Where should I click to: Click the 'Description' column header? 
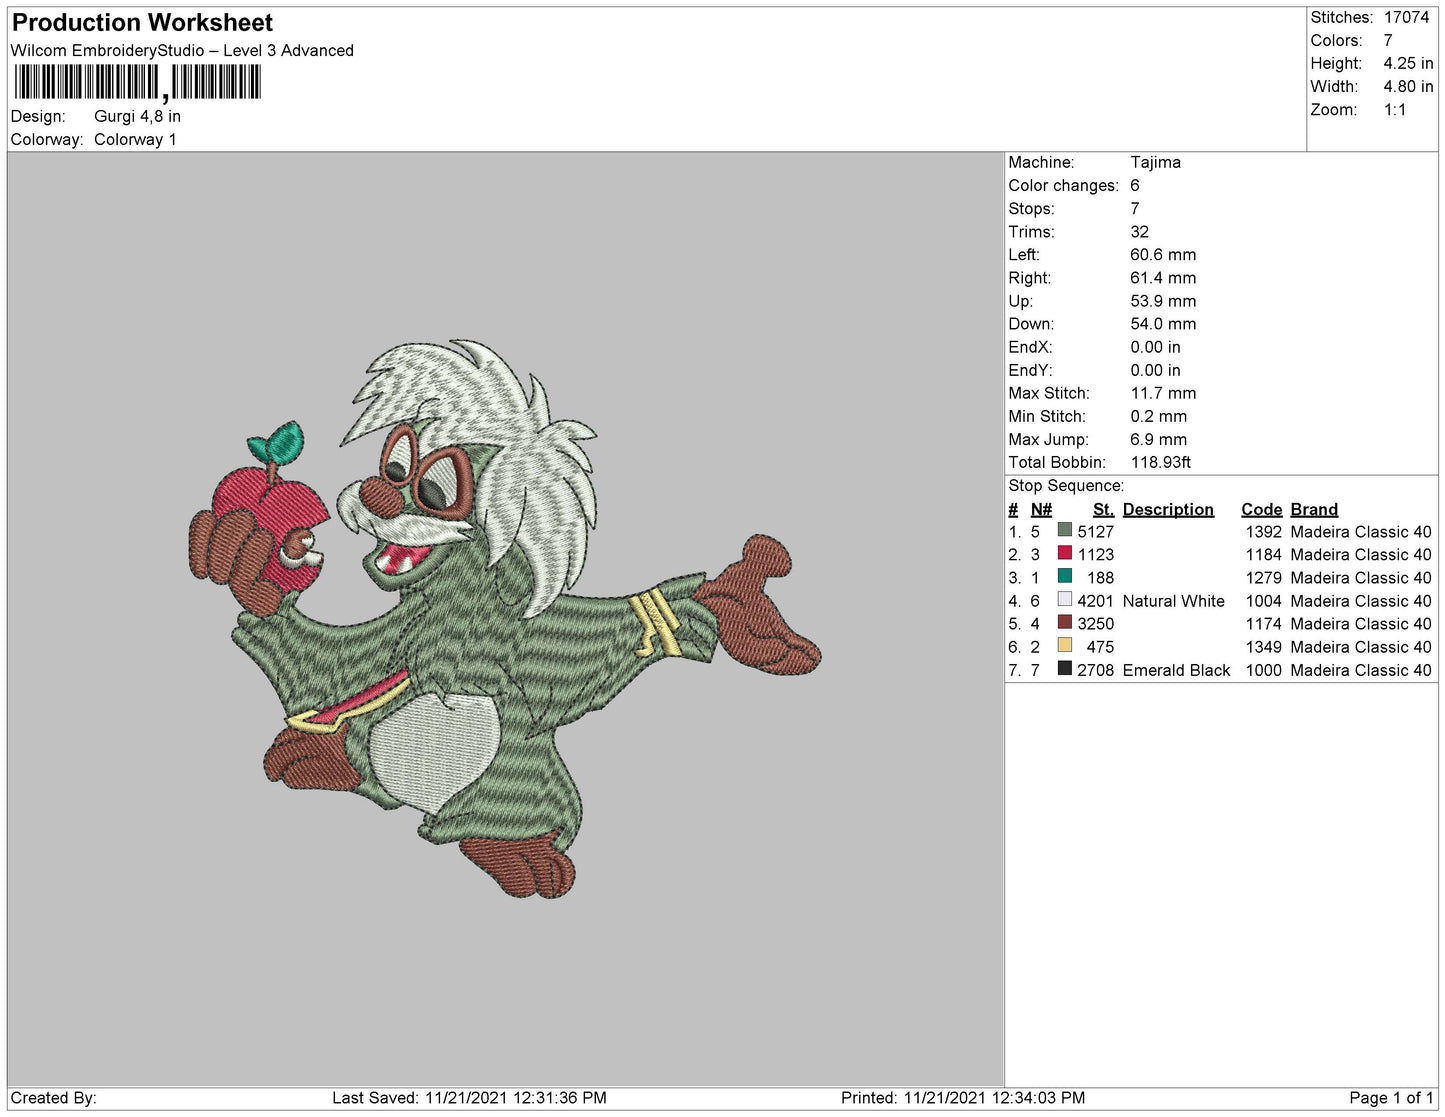(x=1168, y=509)
